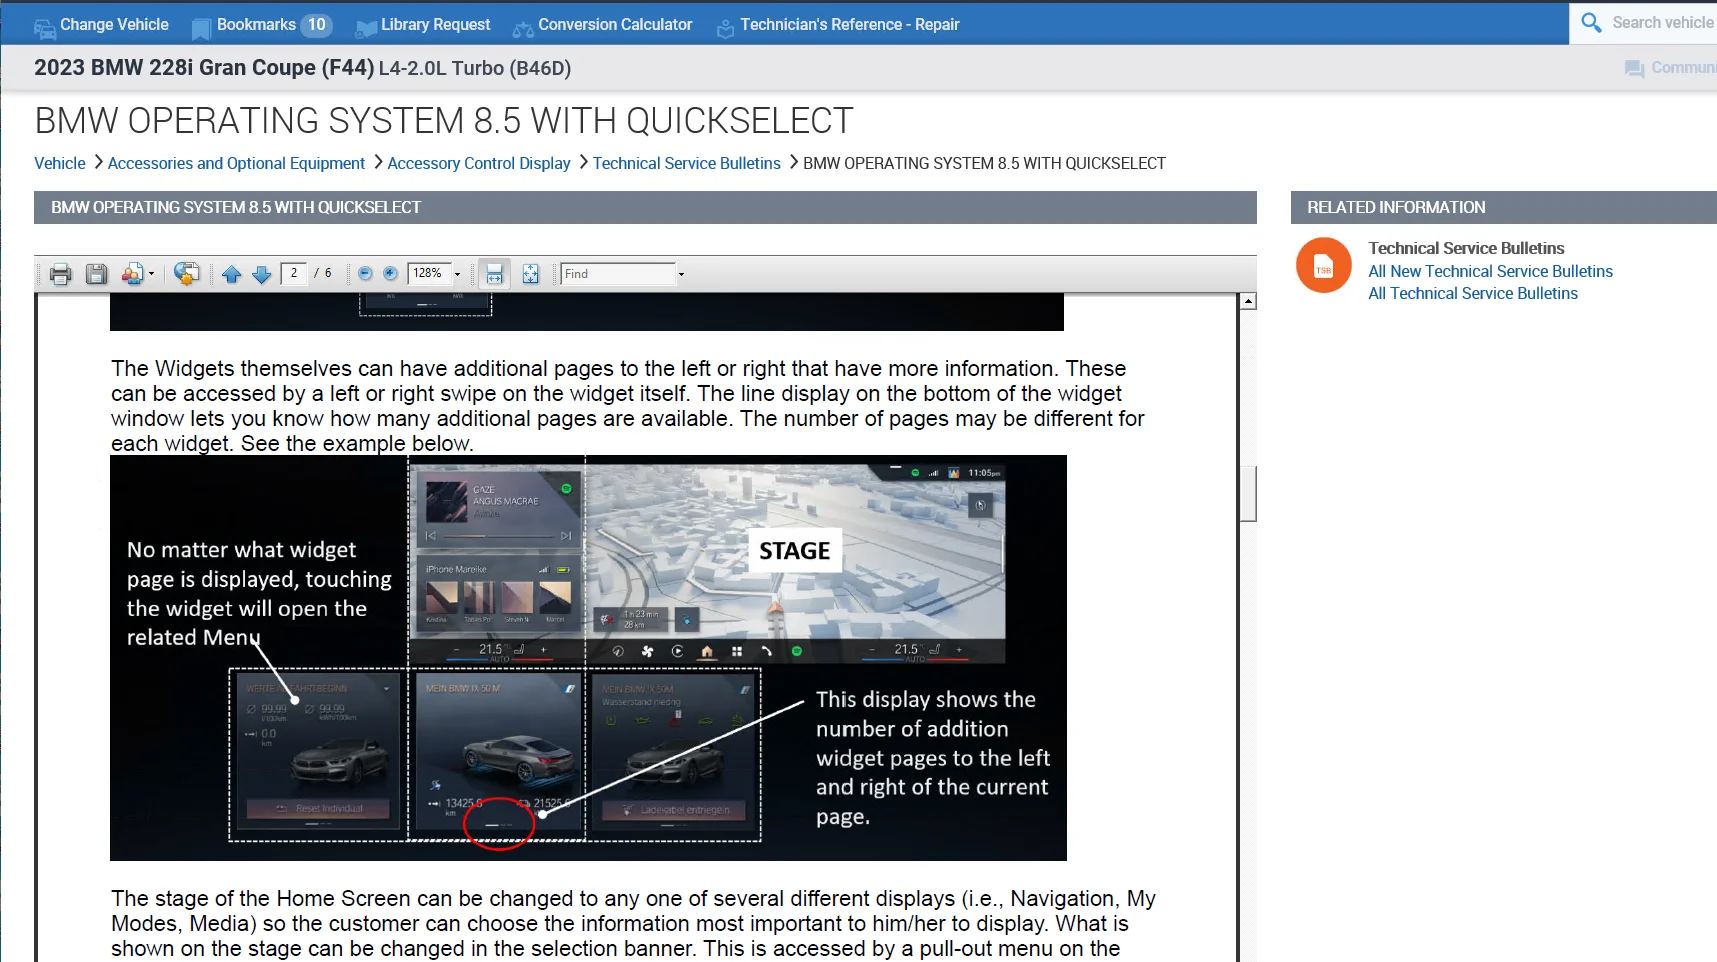This screenshot has height=962, width=1717.
Task: Open the zoom percentage dropdown arrow
Action: [x=458, y=274]
